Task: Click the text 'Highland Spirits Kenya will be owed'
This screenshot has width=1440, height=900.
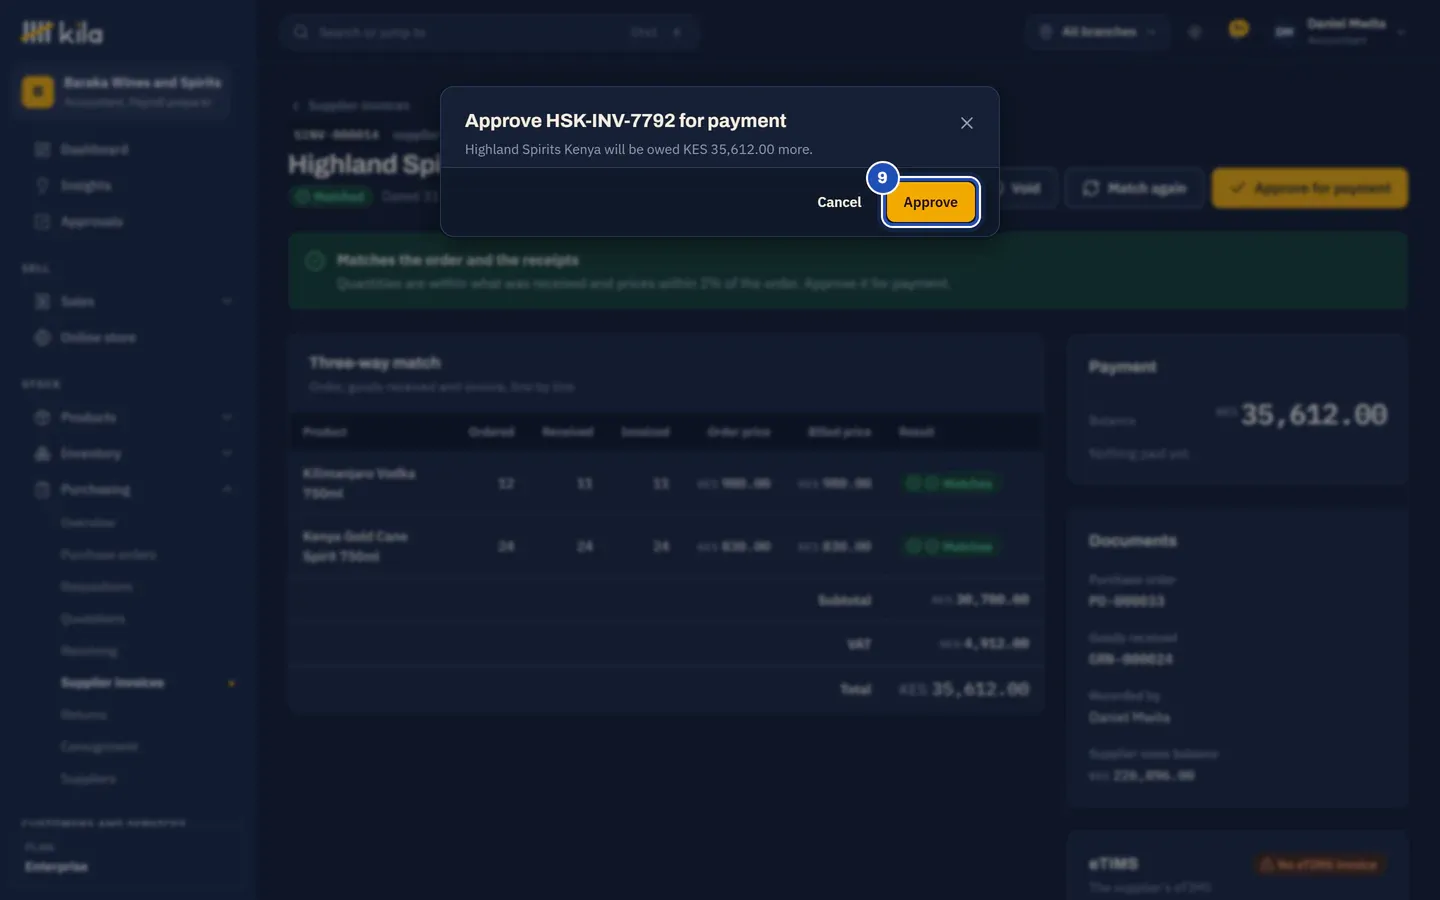Action: (572, 149)
